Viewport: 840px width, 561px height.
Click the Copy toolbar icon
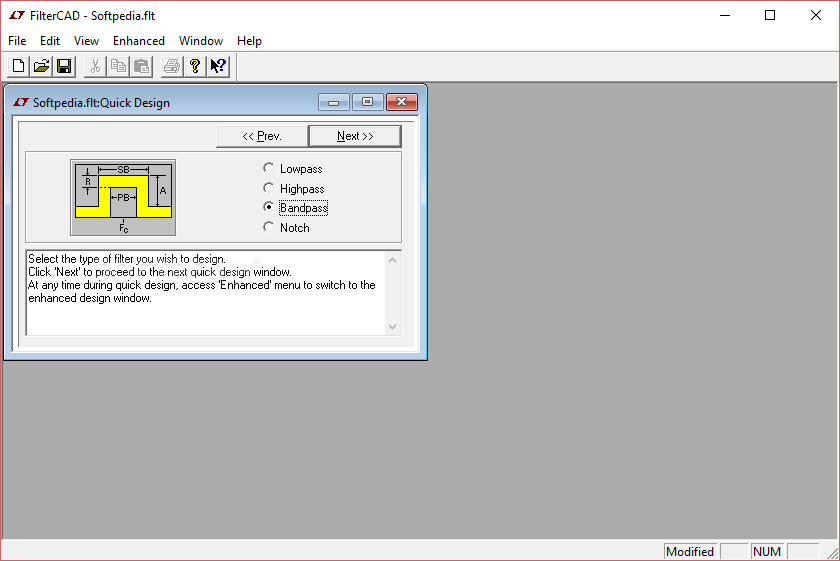[x=118, y=66]
